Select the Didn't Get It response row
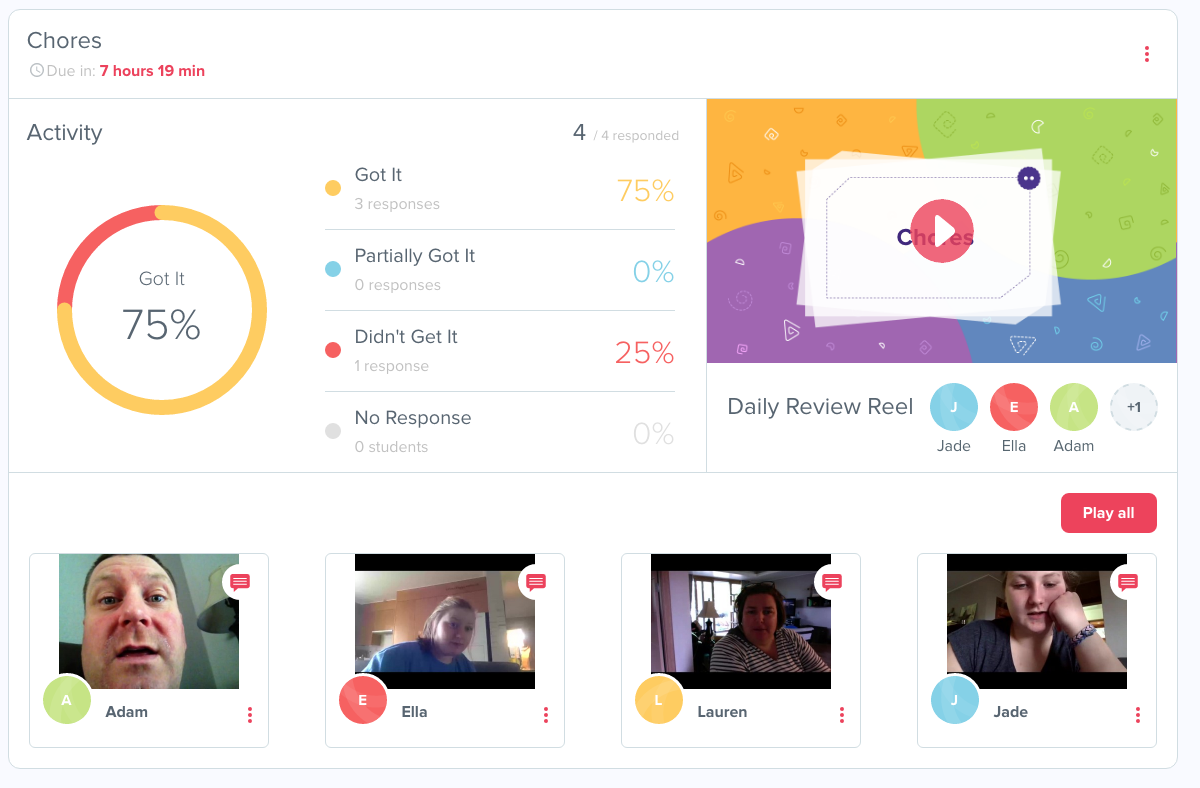This screenshot has height=788, width=1200. click(x=500, y=351)
